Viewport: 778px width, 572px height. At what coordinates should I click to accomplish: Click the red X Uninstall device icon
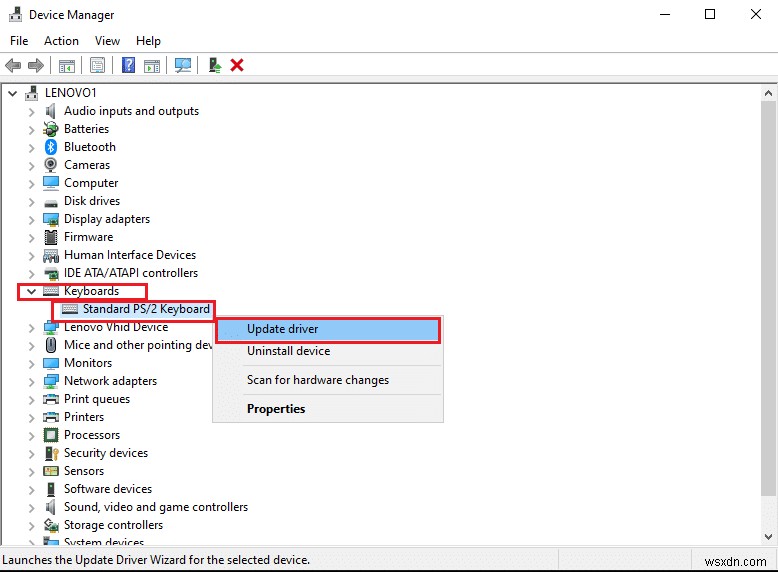237,65
